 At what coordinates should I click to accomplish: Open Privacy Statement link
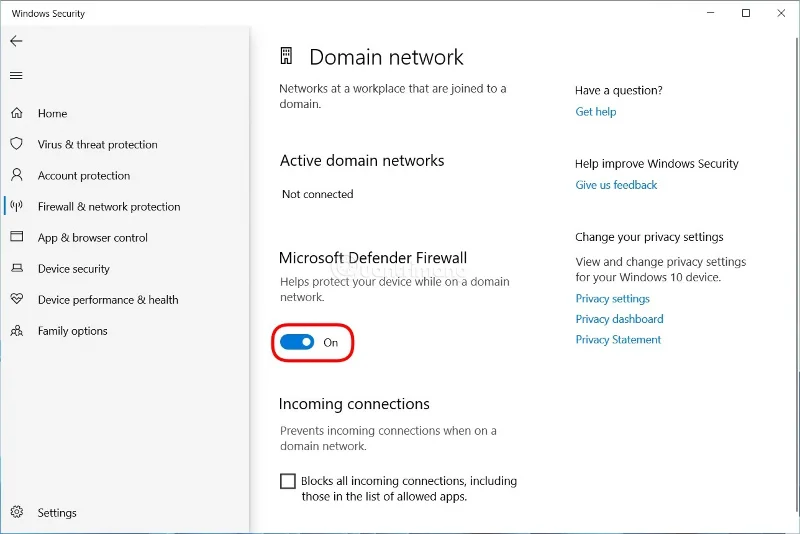click(x=618, y=340)
